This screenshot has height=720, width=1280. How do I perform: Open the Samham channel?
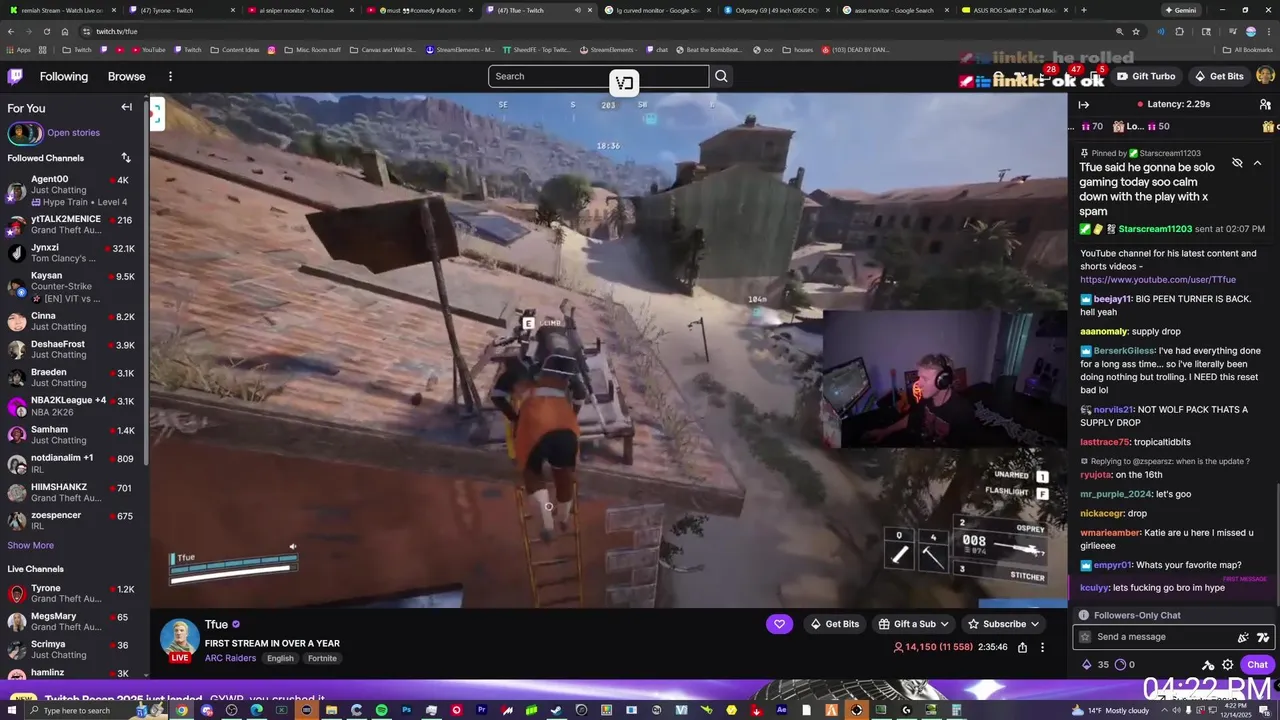(72, 434)
